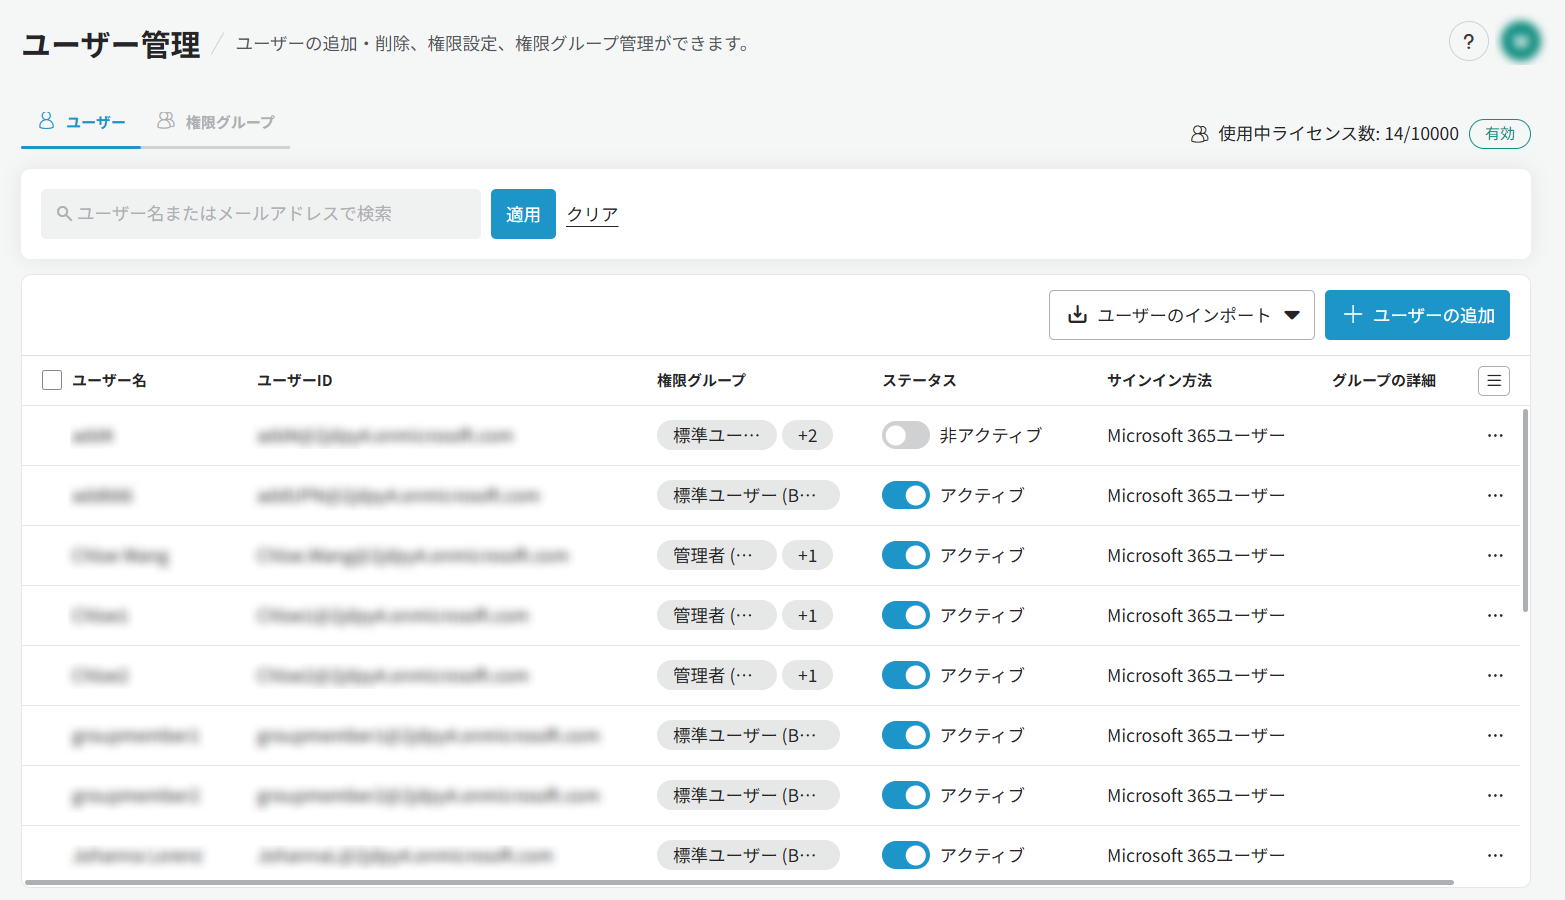Click the 有効 license status badge
The height and width of the screenshot is (900, 1565).
pos(1500,134)
